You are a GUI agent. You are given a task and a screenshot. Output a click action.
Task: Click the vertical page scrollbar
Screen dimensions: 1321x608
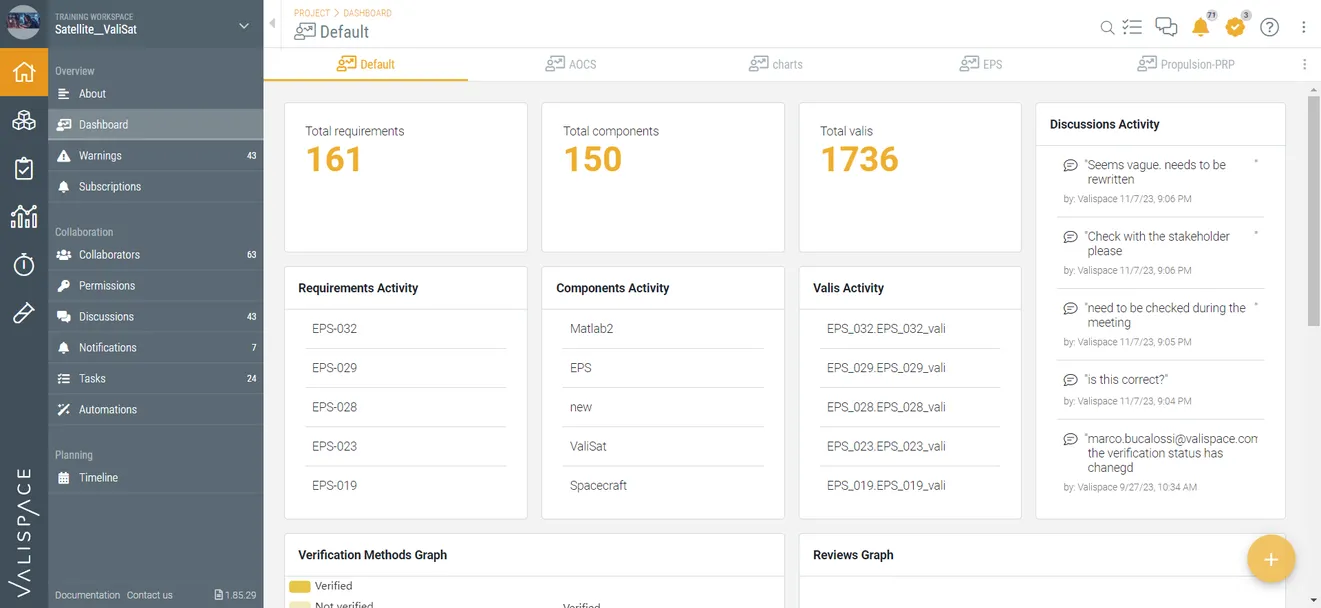tap(1313, 210)
